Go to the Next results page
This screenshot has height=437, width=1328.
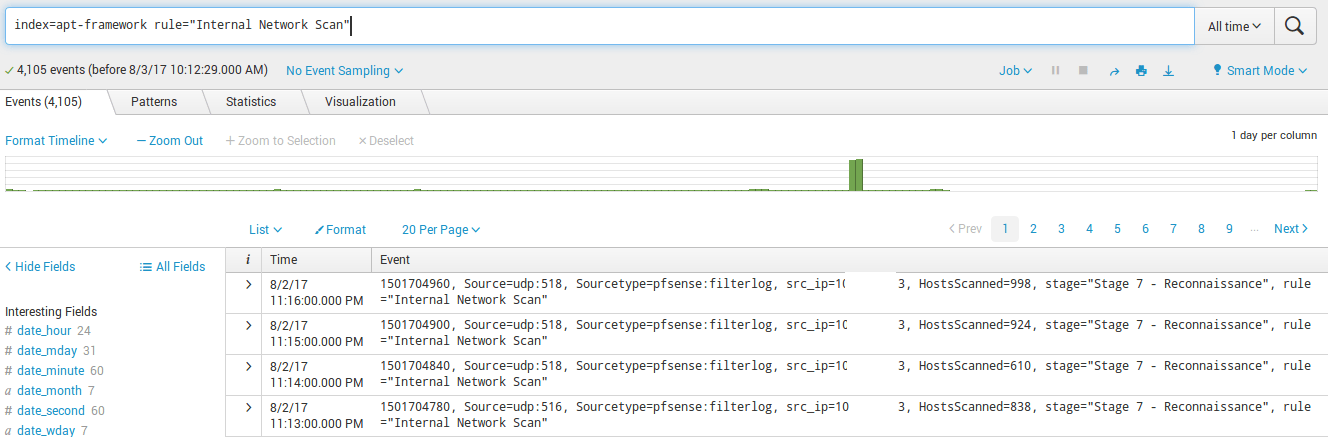coord(1291,229)
